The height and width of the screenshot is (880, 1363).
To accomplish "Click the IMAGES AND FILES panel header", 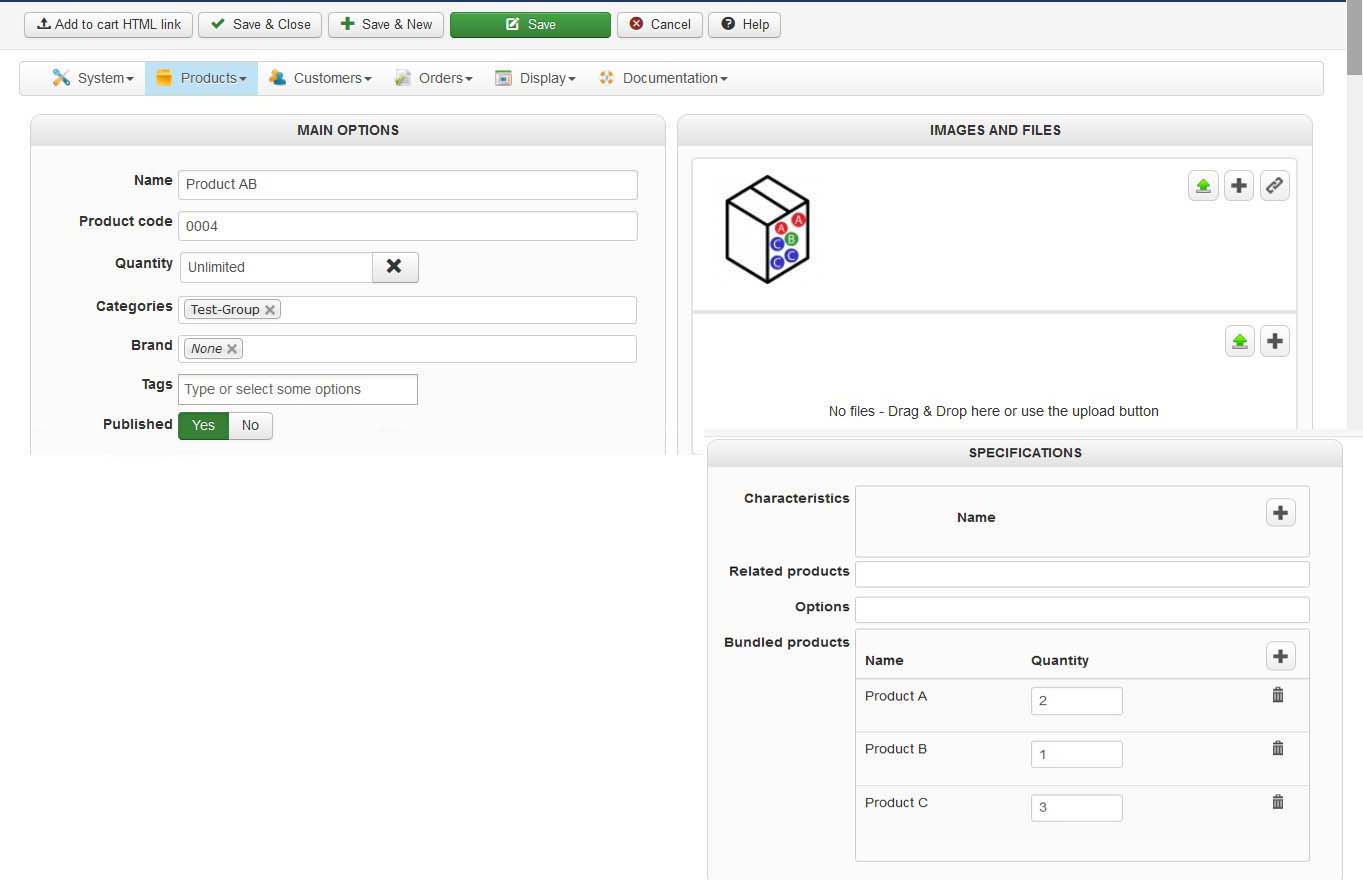I will (x=995, y=130).
